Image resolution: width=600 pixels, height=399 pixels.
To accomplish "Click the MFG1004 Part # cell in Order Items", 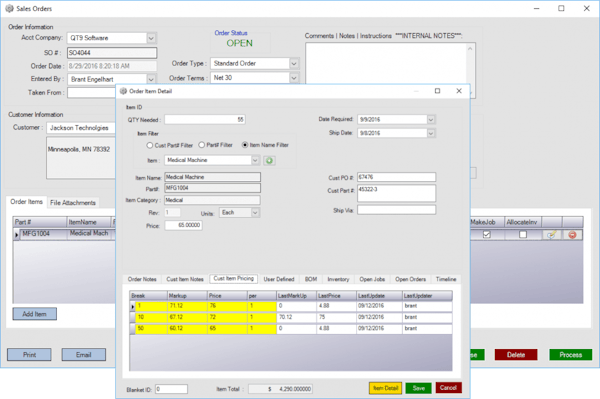I will coord(43,234).
